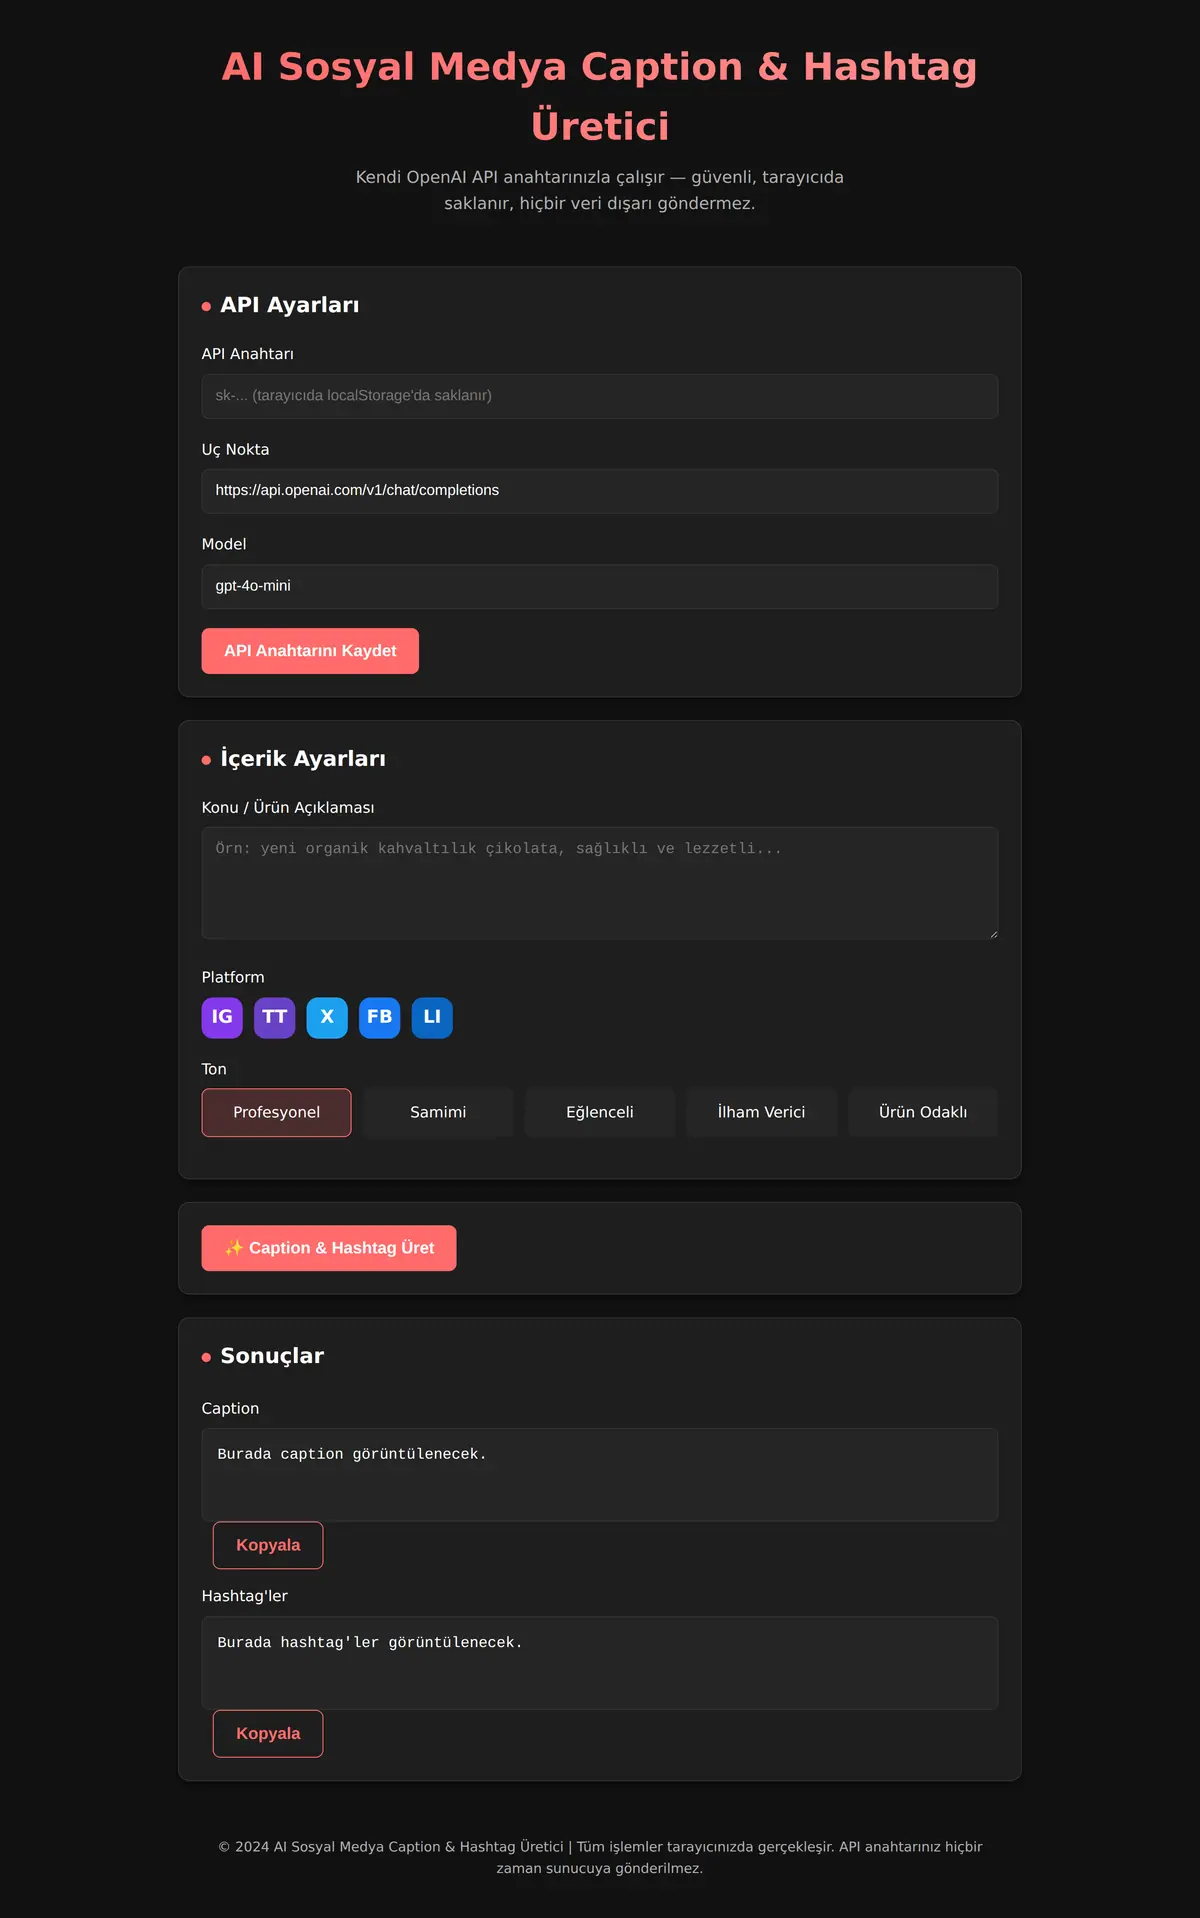Click the 'İçerik Ayarları' section heading
This screenshot has width=1200, height=1918.
pyautogui.click(x=303, y=758)
